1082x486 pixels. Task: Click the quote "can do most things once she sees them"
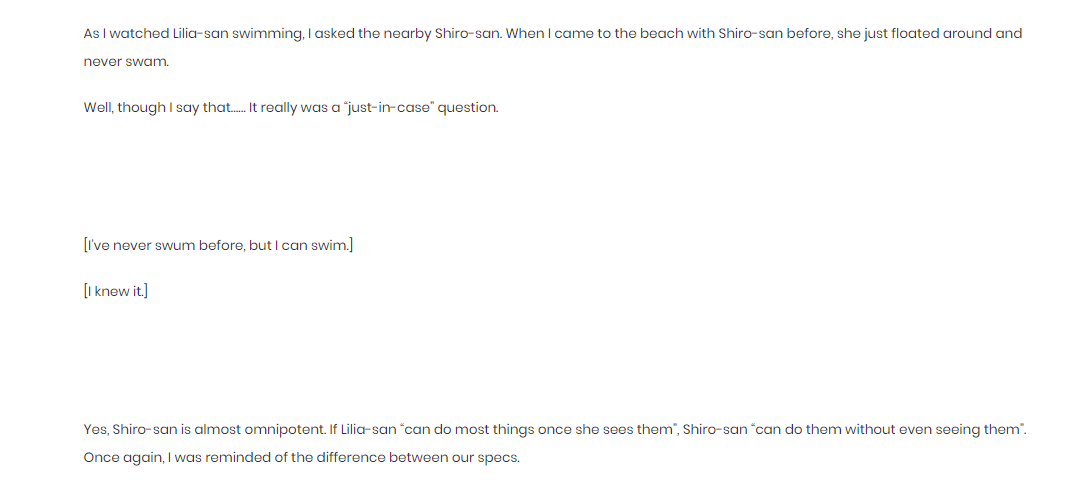[x=538, y=429]
